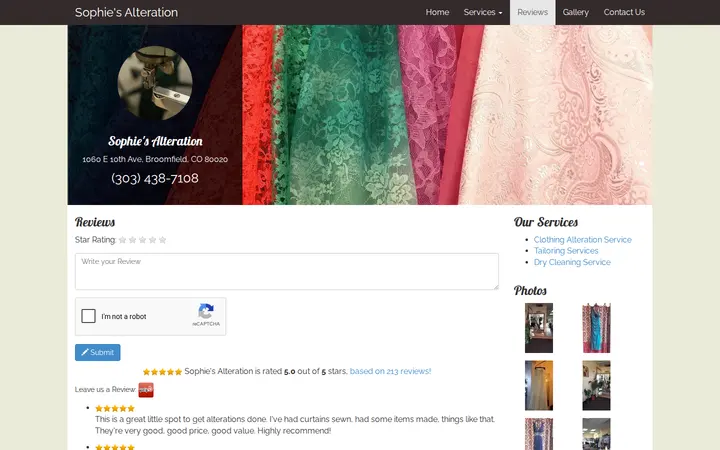The image size is (720, 450).
Task: Click the Reviews section heading
Action: (x=95, y=222)
